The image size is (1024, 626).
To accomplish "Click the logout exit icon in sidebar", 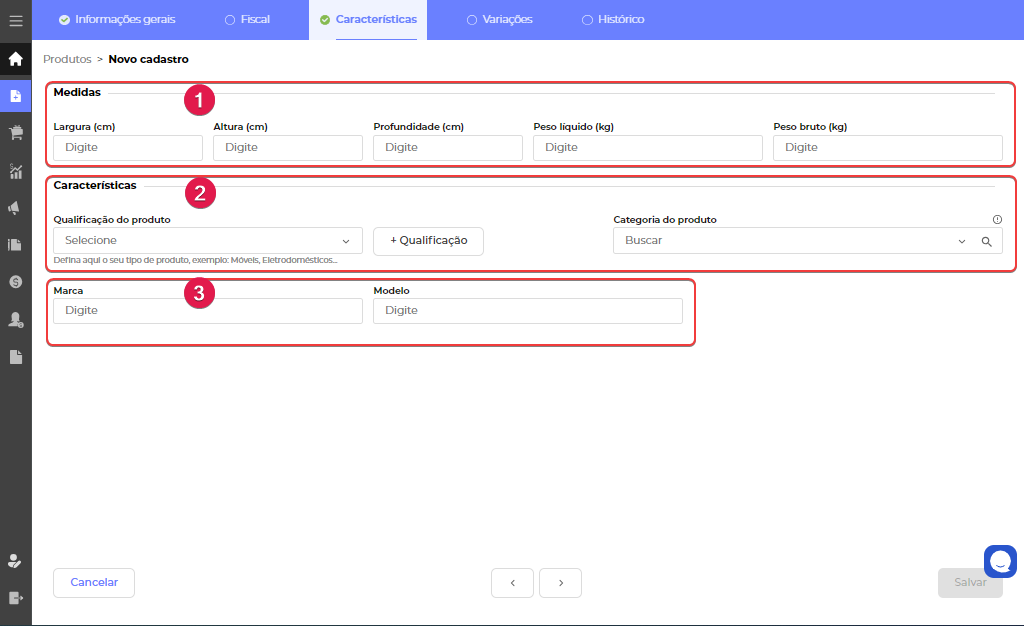I will (16, 598).
